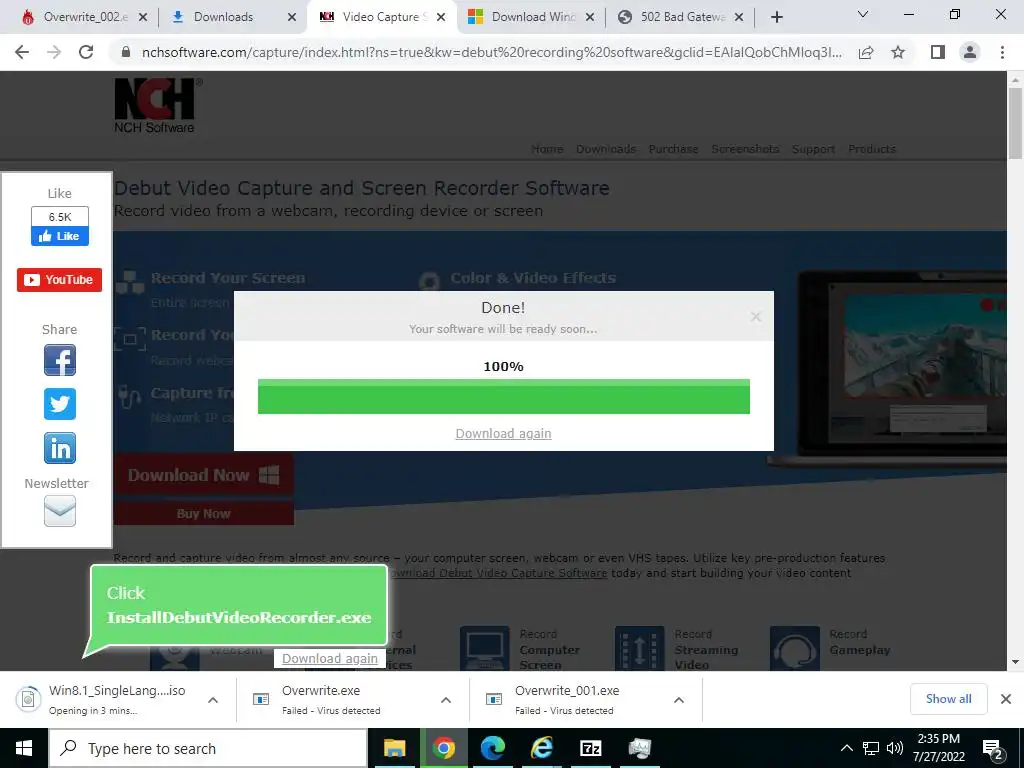Image resolution: width=1024 pixels, height=768 pixels.
Task: Open the Screenshots navigation item
Action: click(745, 149)
